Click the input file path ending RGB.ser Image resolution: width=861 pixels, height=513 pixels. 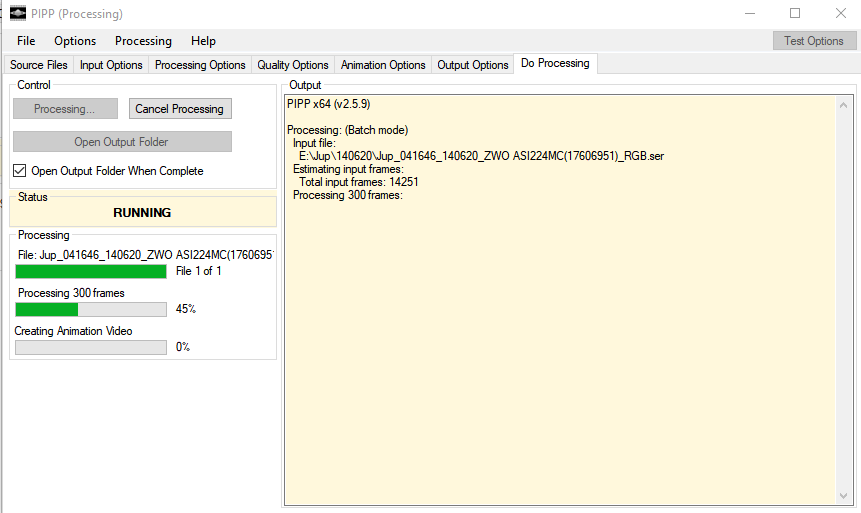coord(481,156)
